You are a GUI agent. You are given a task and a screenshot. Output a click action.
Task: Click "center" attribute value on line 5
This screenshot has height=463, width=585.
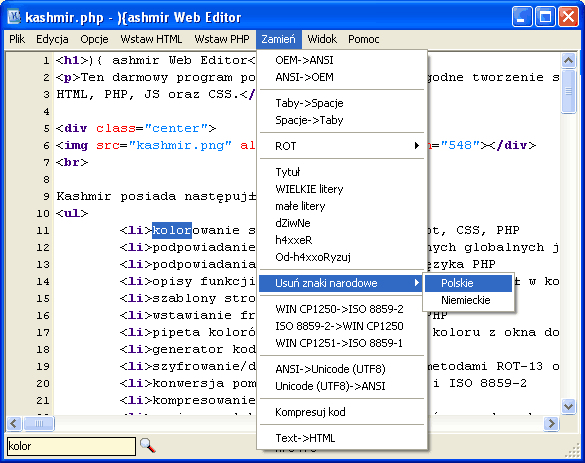tap(176, 128)
